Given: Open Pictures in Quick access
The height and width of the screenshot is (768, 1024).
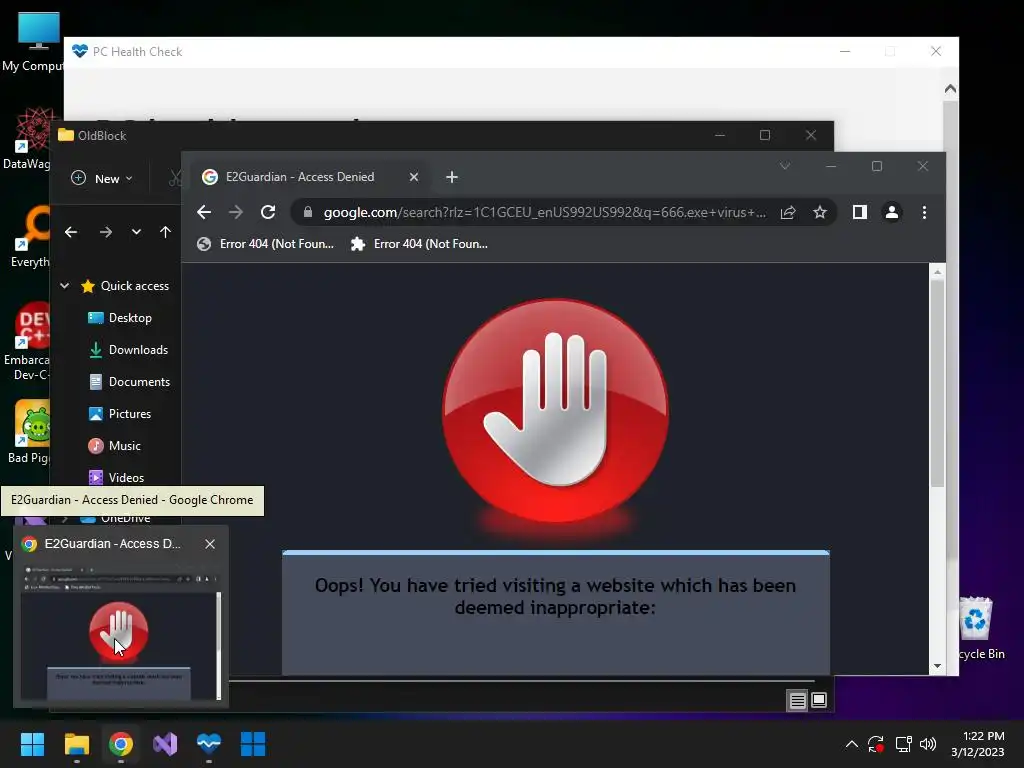Looking at the screenshot, I should [120, 414].
